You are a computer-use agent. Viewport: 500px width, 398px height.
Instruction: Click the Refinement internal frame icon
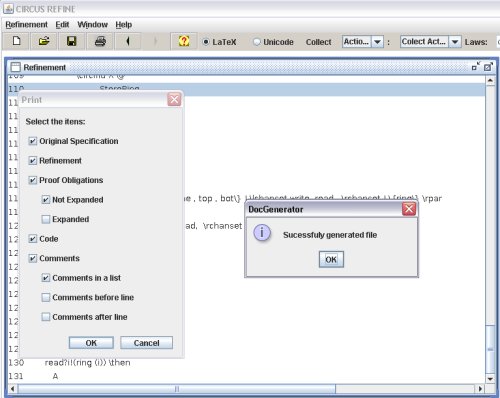tap(15, 67)
